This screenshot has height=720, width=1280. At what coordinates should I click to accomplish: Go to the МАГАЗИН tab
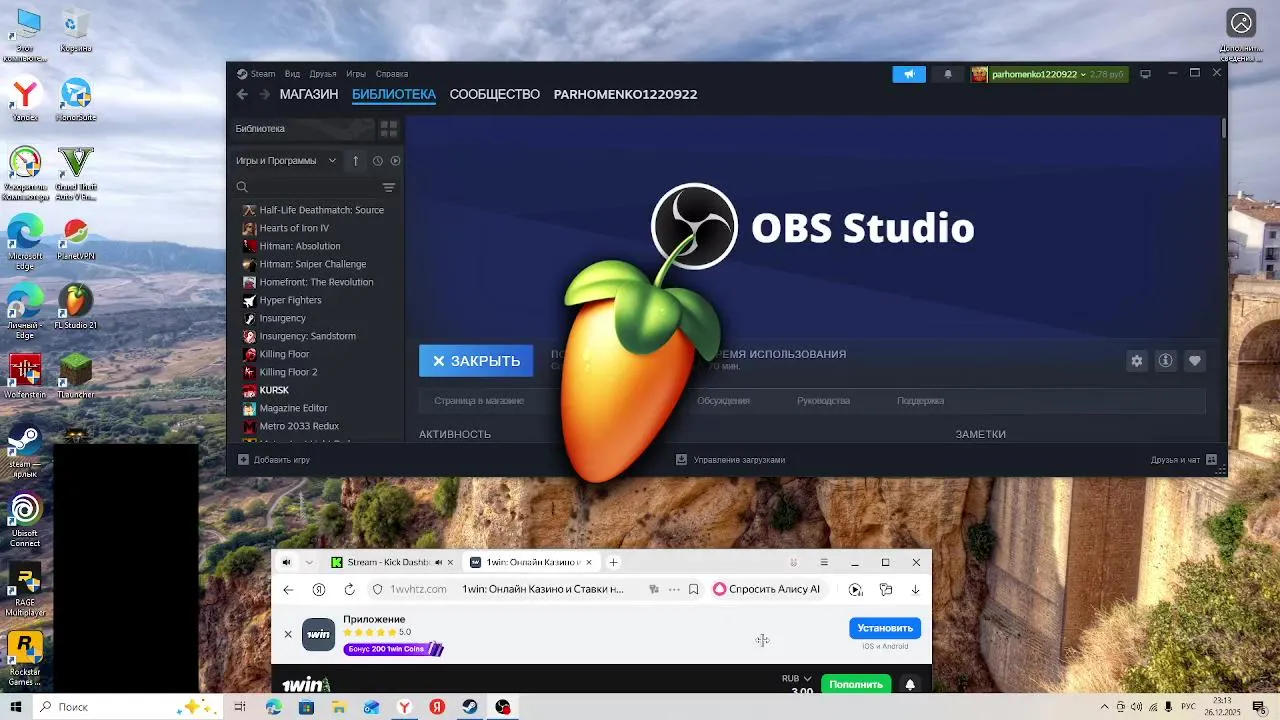tap(309, 94)
